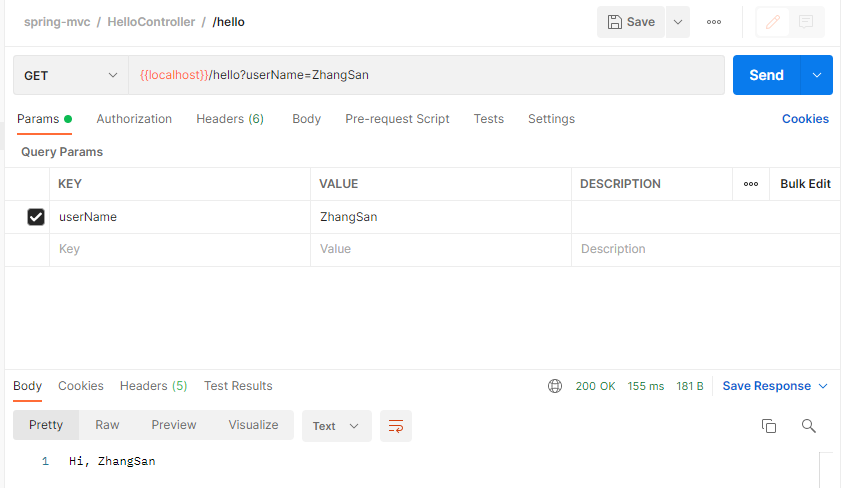Open the Settings tab

coord(551,119)
